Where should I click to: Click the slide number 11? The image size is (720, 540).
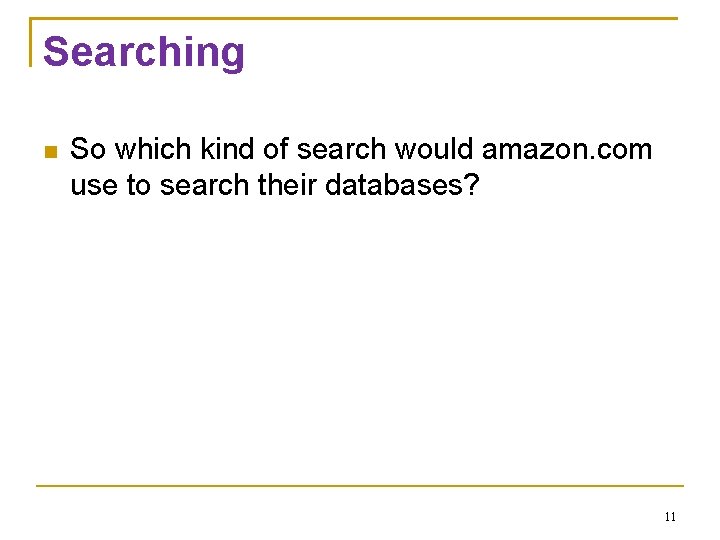(670, 517)
